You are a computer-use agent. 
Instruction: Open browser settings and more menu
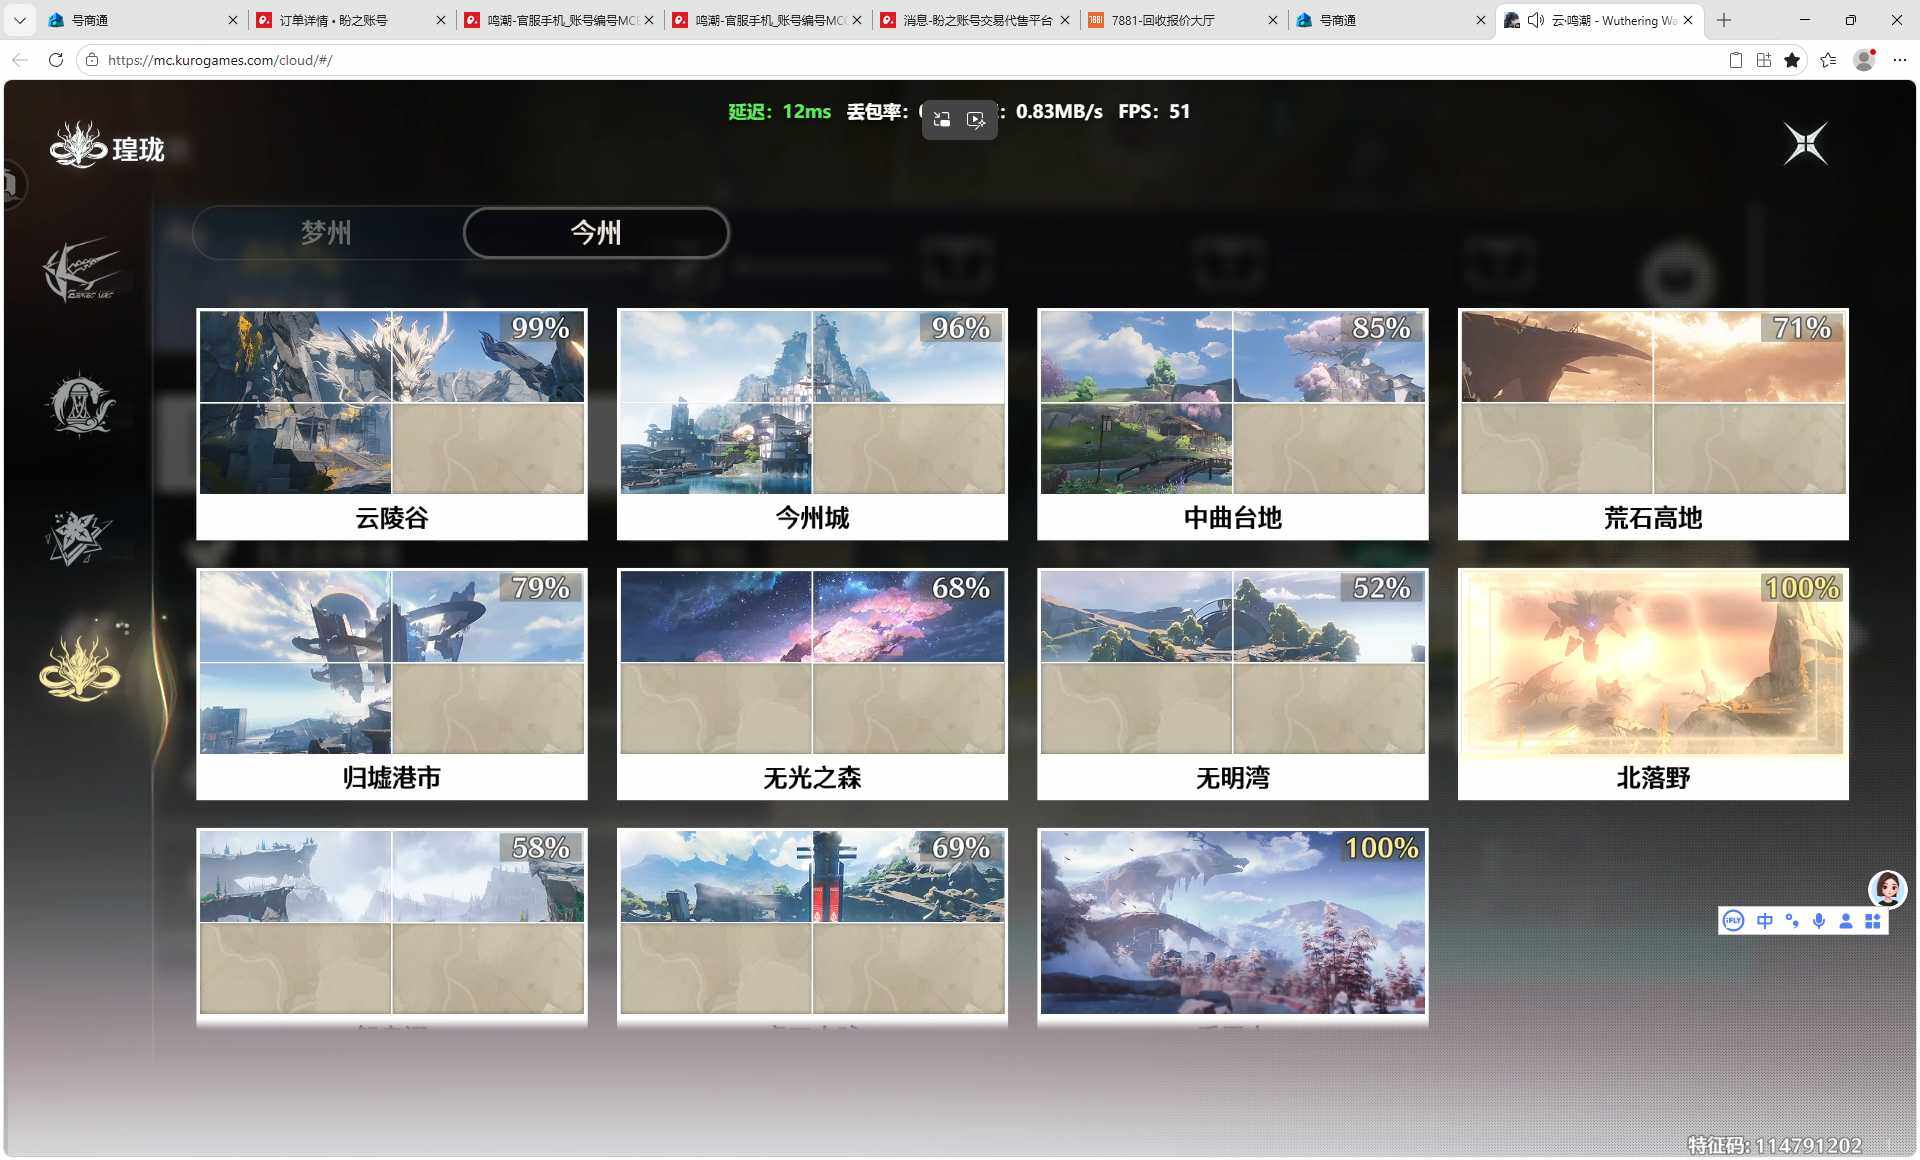(1900, 60)
